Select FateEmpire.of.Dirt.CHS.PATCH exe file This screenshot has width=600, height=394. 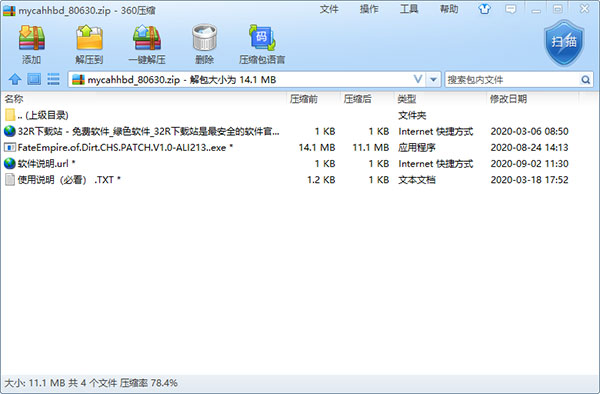point(125,147)
